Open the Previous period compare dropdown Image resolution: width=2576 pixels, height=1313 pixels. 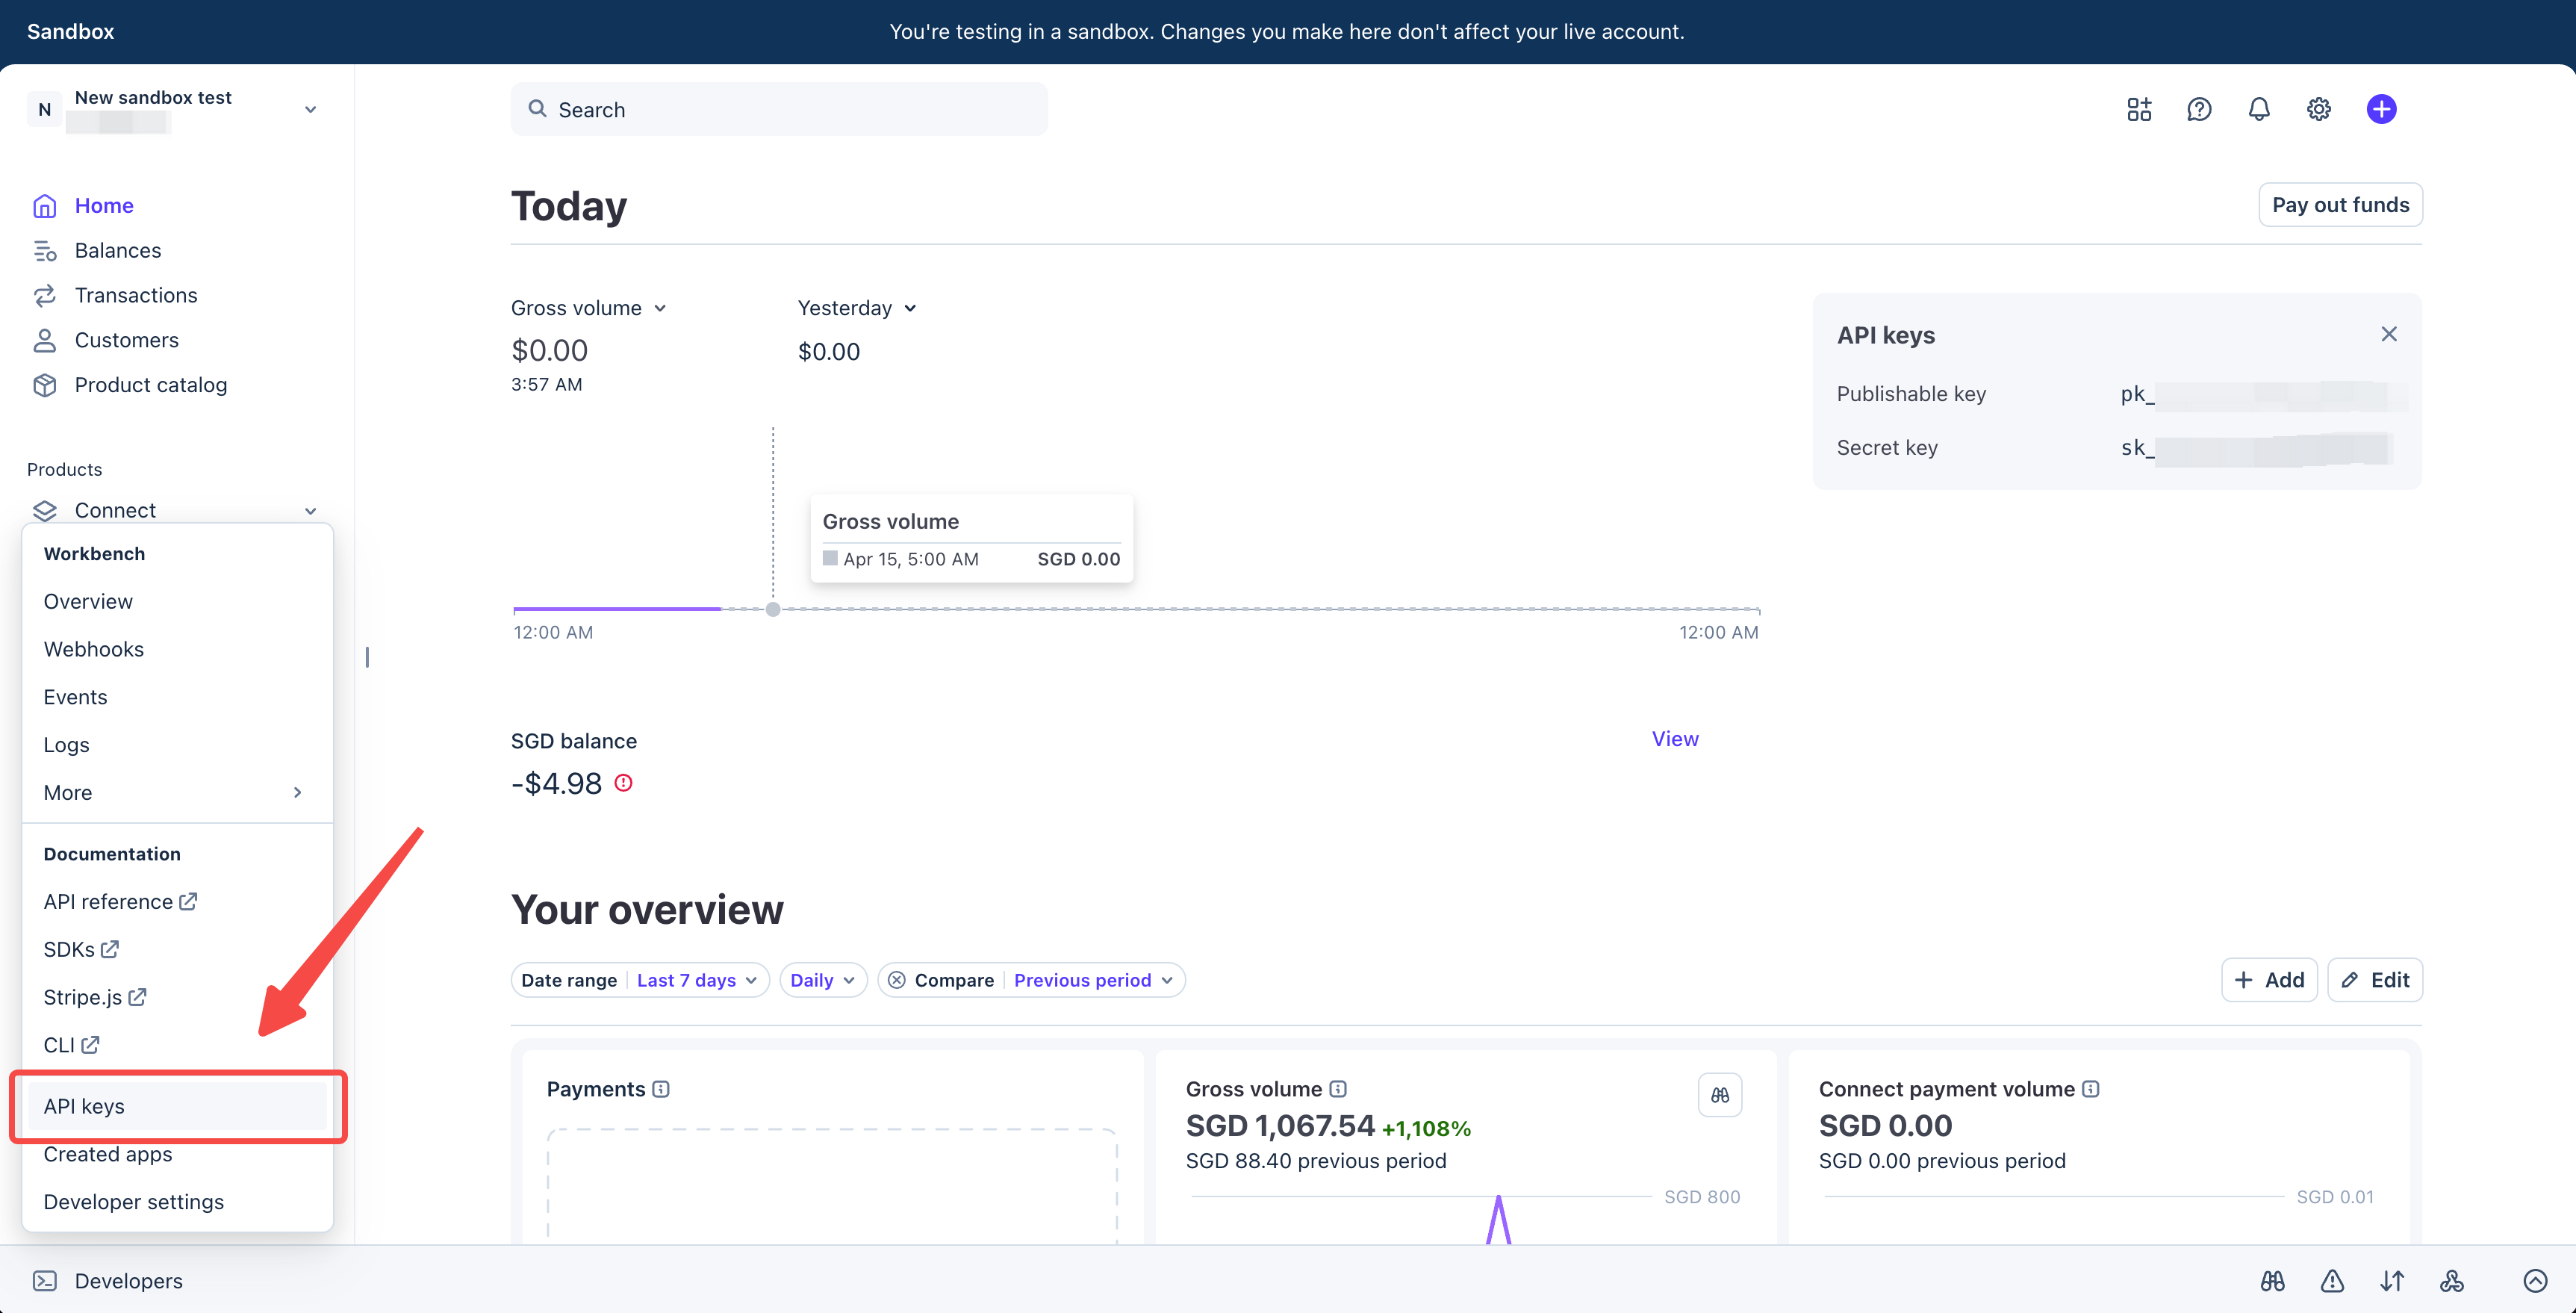point(1093,980)
